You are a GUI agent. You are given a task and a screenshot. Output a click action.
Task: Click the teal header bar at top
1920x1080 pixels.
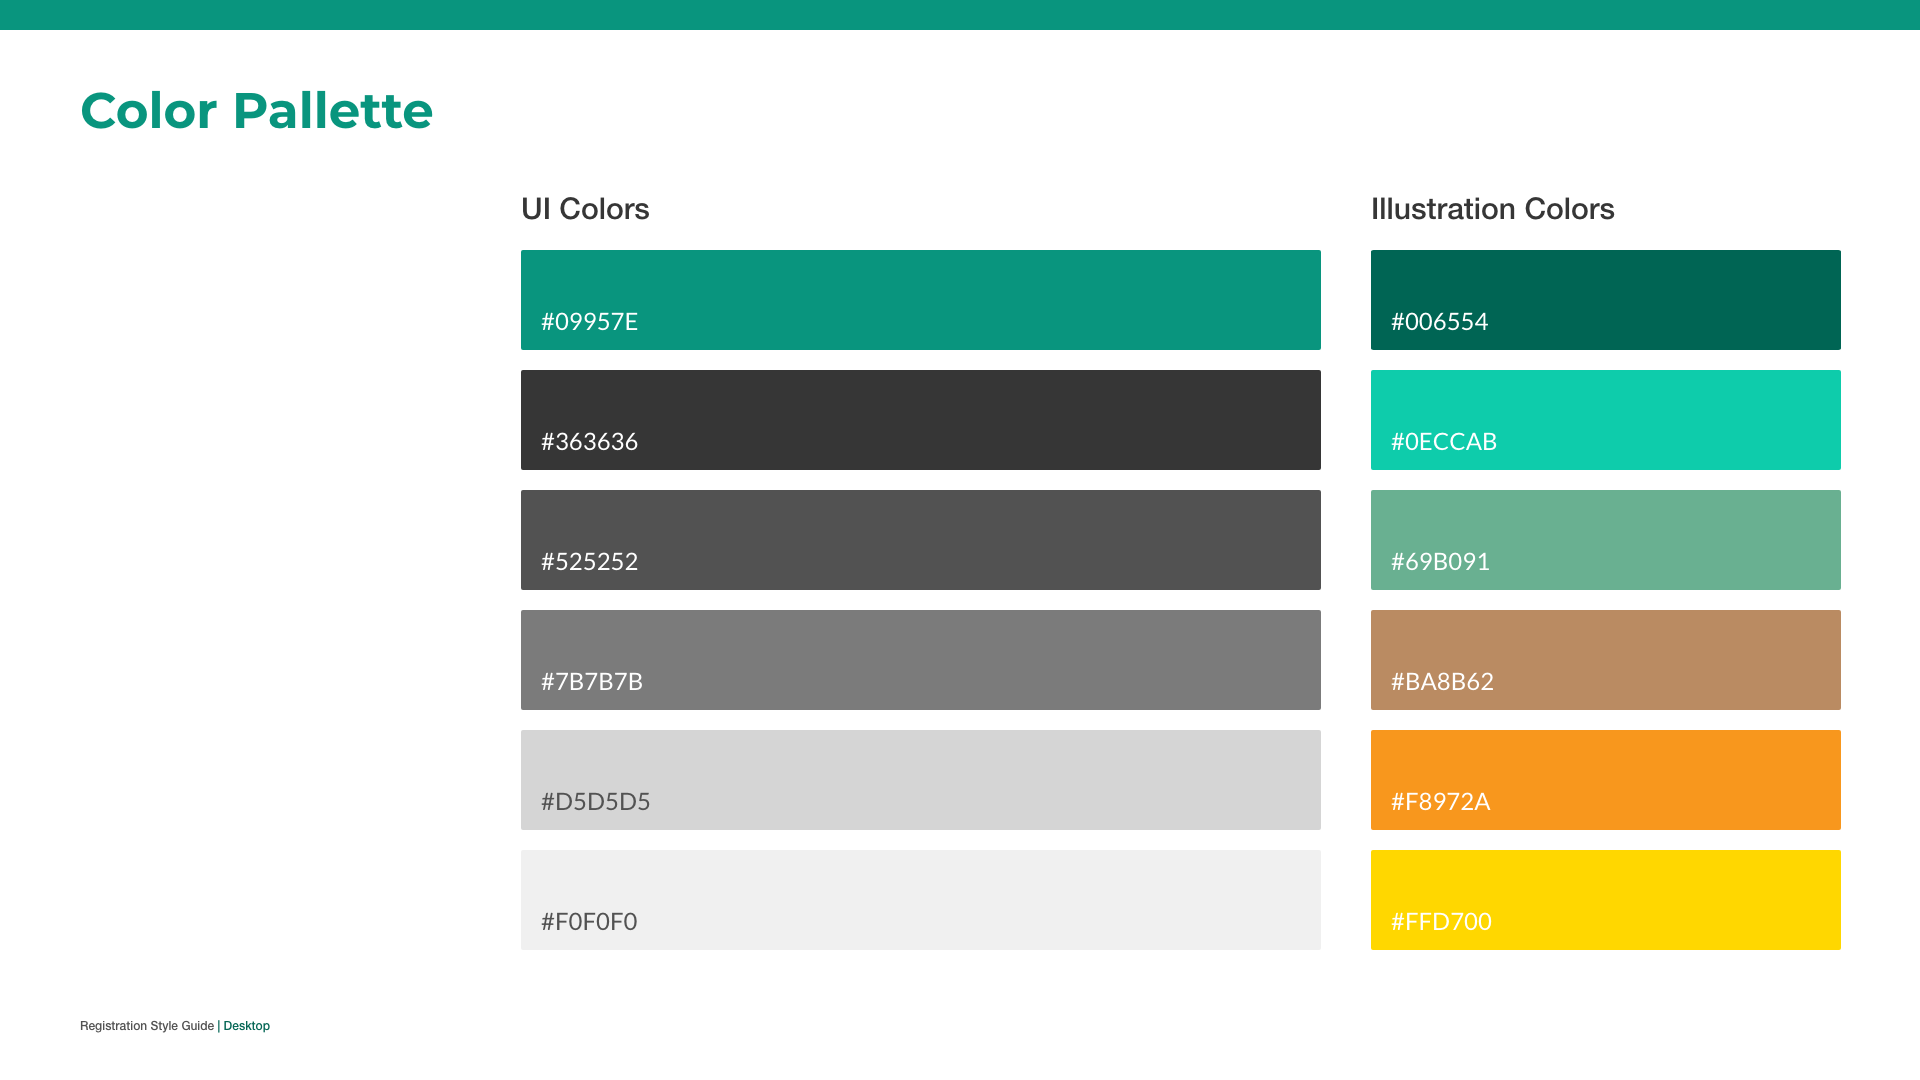point(960,14)
